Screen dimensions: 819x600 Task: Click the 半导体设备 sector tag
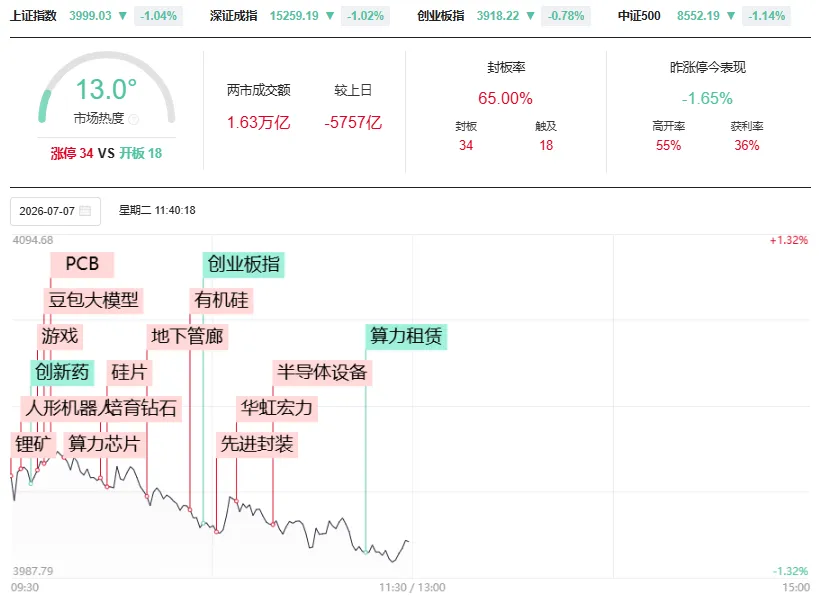[322, 372]
